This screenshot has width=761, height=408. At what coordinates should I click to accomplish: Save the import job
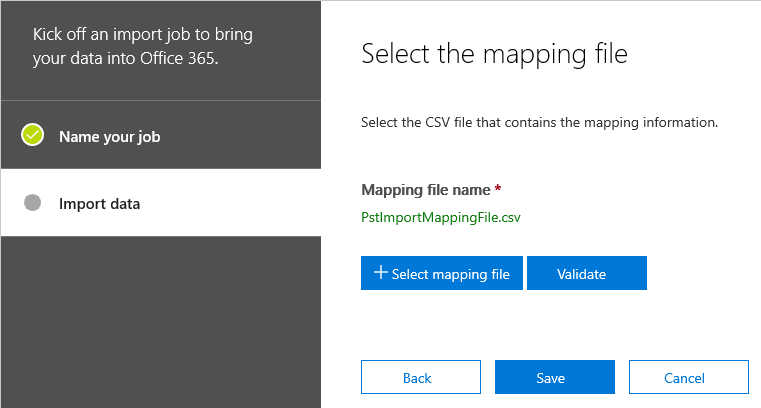(555, 377)
